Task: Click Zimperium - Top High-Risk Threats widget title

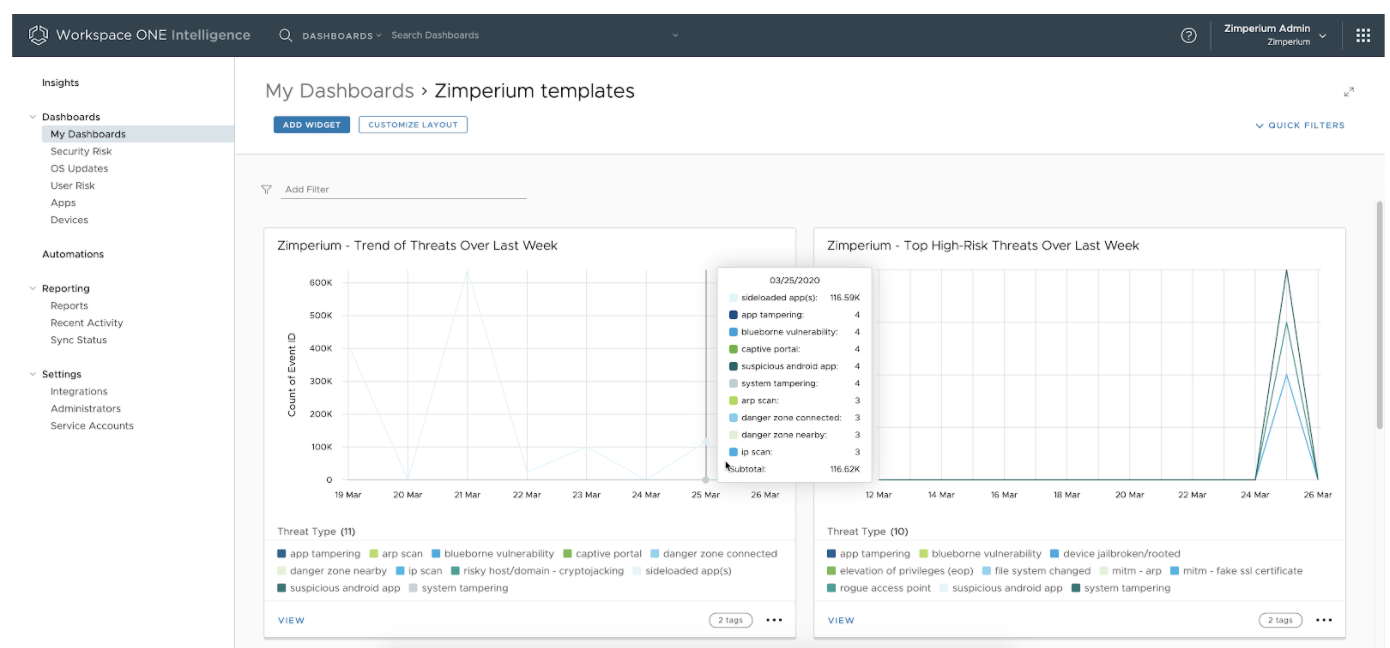Action: click(983, 245)
